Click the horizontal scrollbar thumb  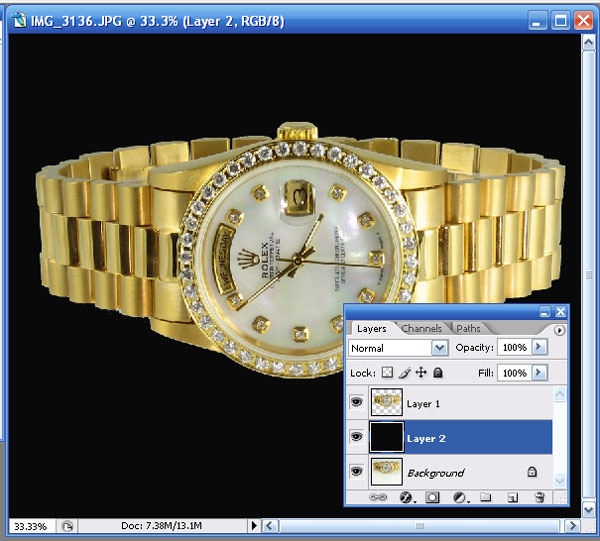coord(420,526)
